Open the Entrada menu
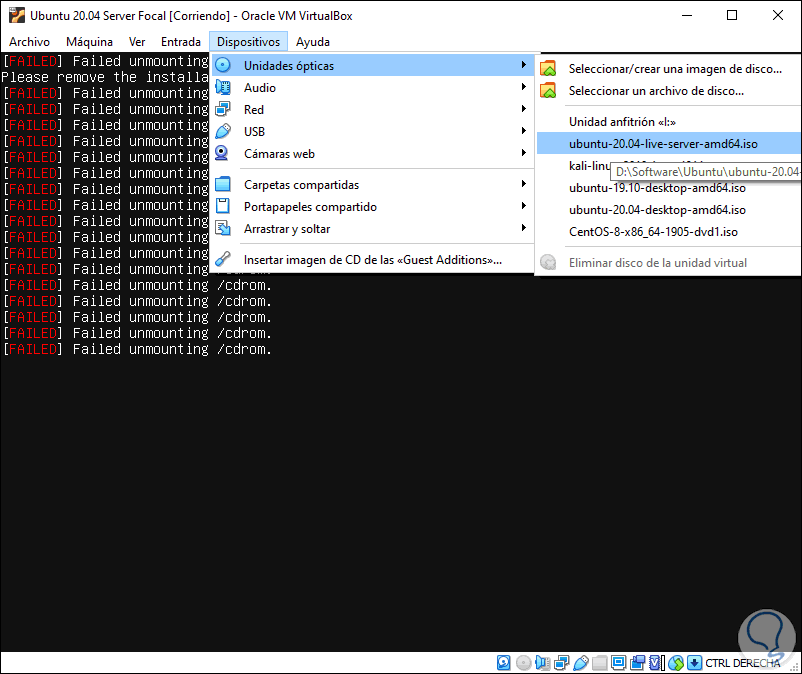The height and width of the screenshot is (674, 802). 181,42
